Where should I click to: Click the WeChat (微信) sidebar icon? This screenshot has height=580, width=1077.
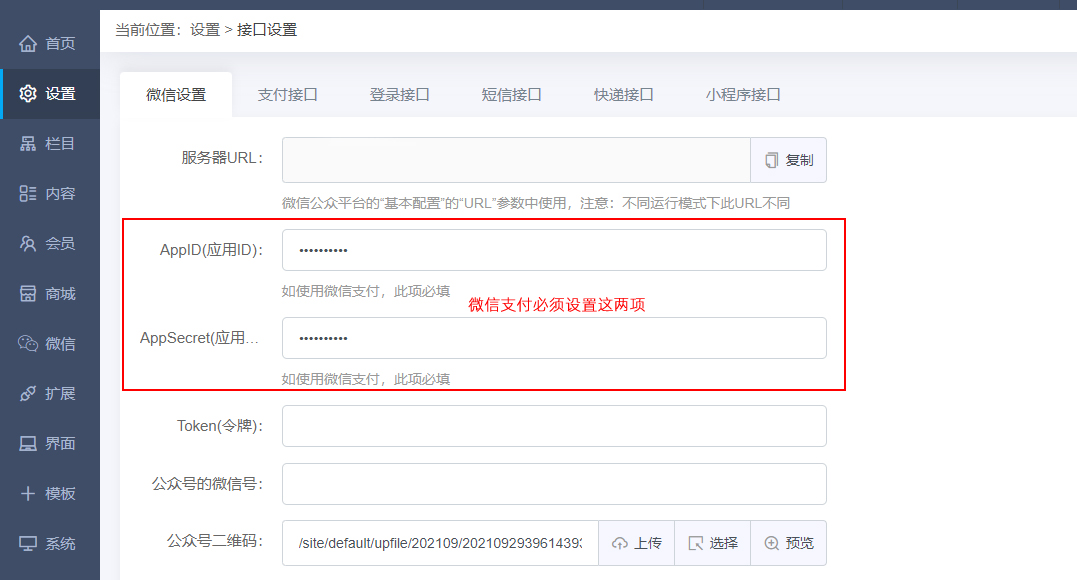[28, 344]
